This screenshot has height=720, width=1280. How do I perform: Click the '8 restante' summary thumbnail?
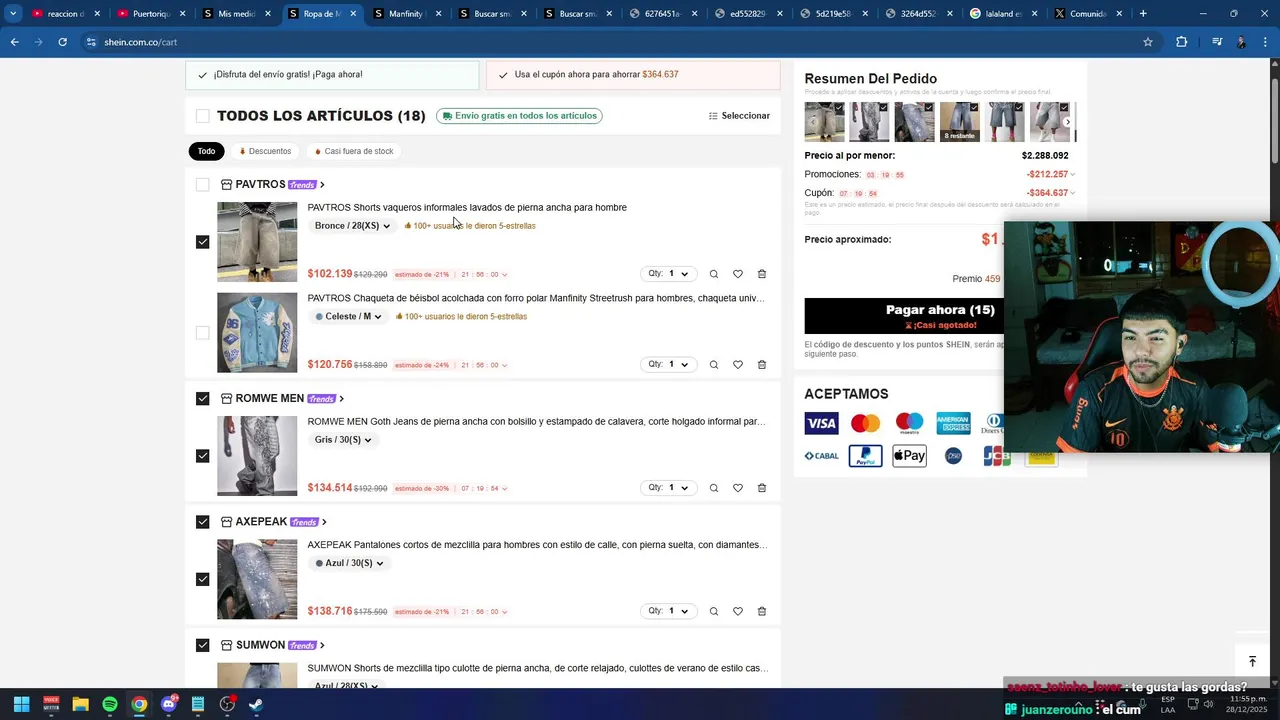[x=960, y=122]
